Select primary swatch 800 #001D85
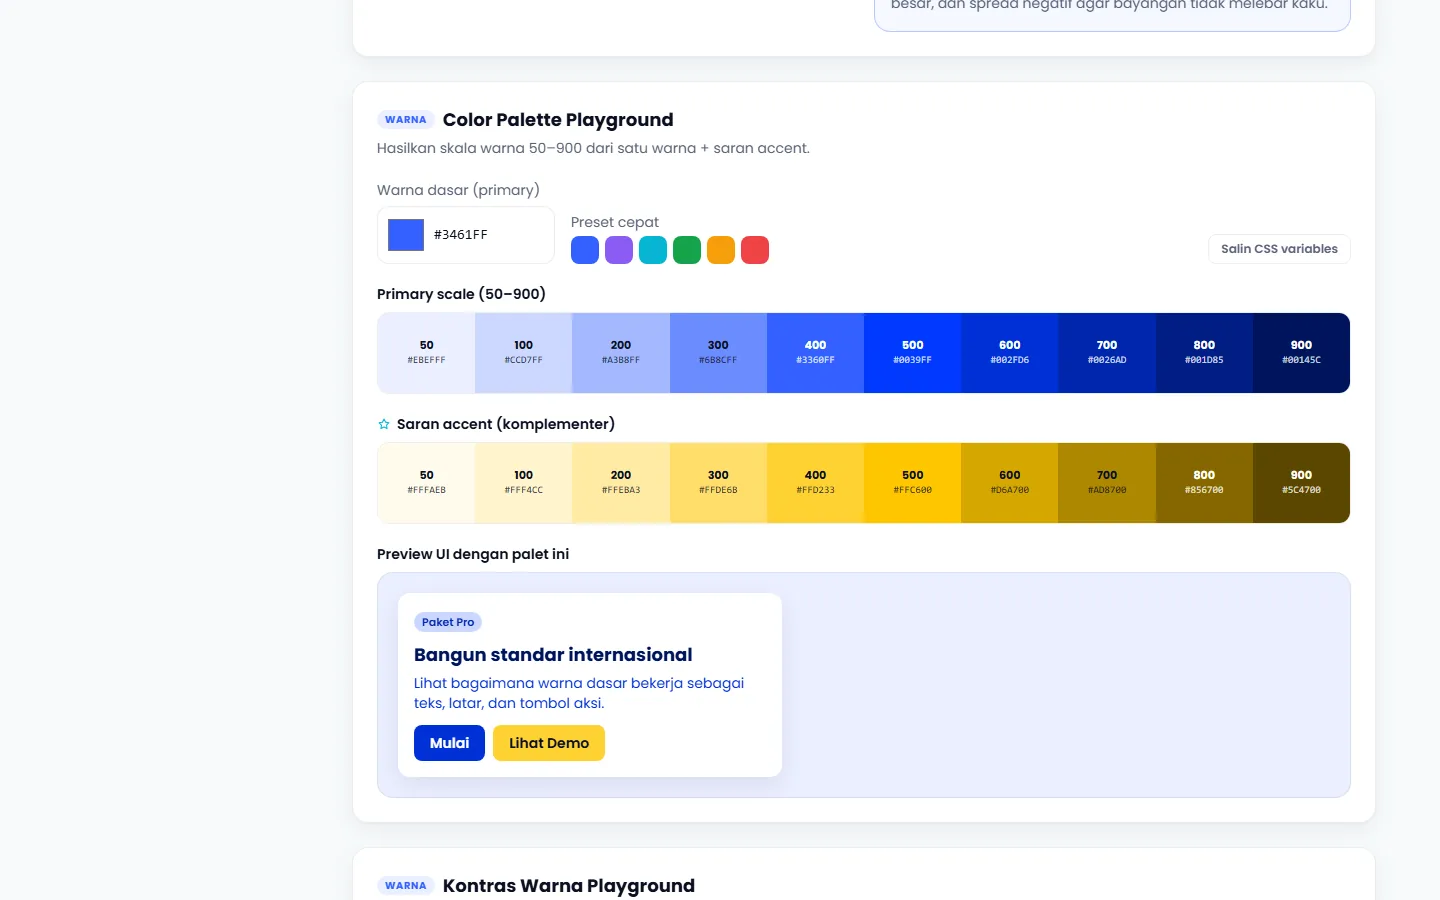 (x=1204, y=353)
